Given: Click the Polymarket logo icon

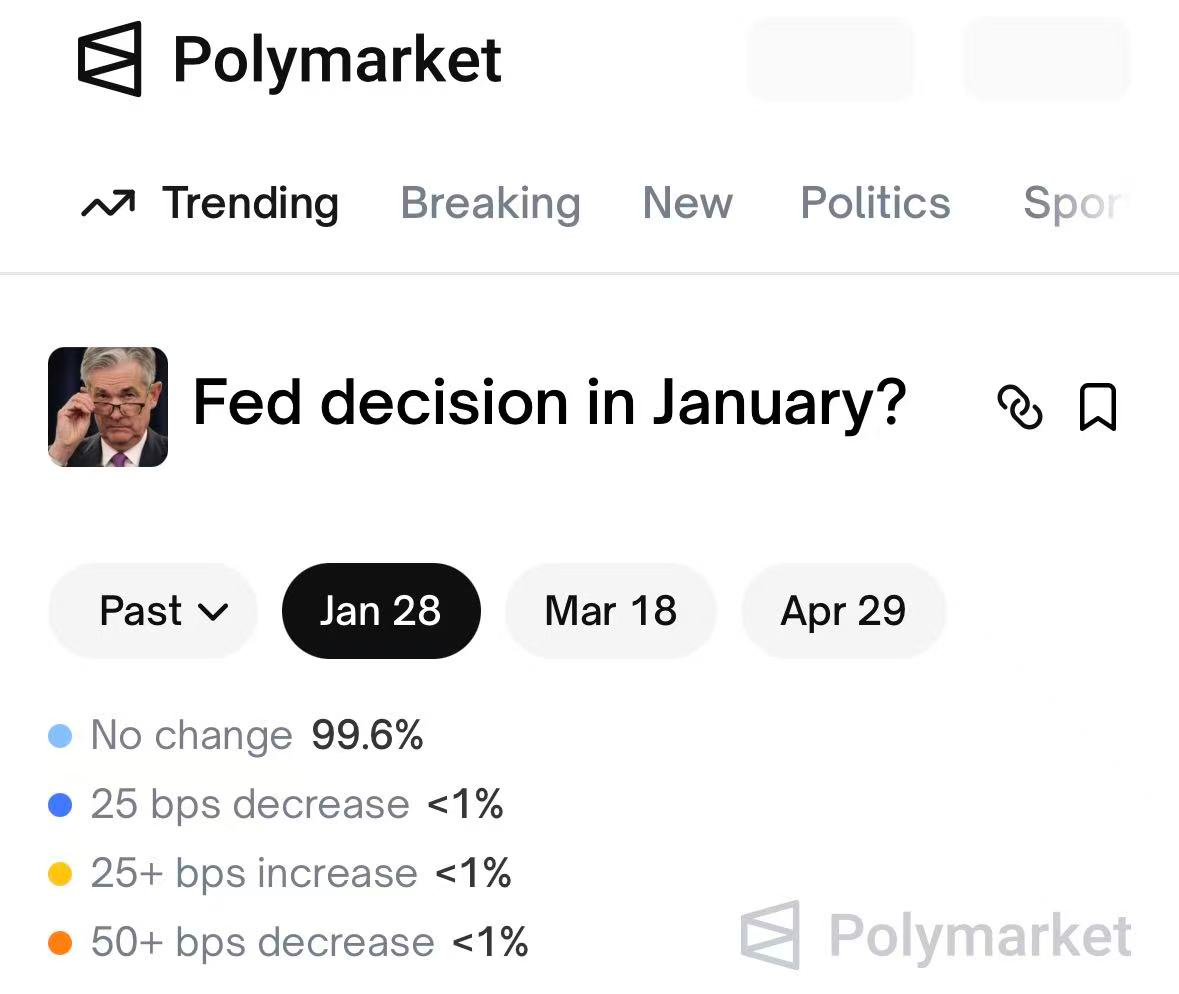Looking at the screenshot, I should (x=109, y=60).
